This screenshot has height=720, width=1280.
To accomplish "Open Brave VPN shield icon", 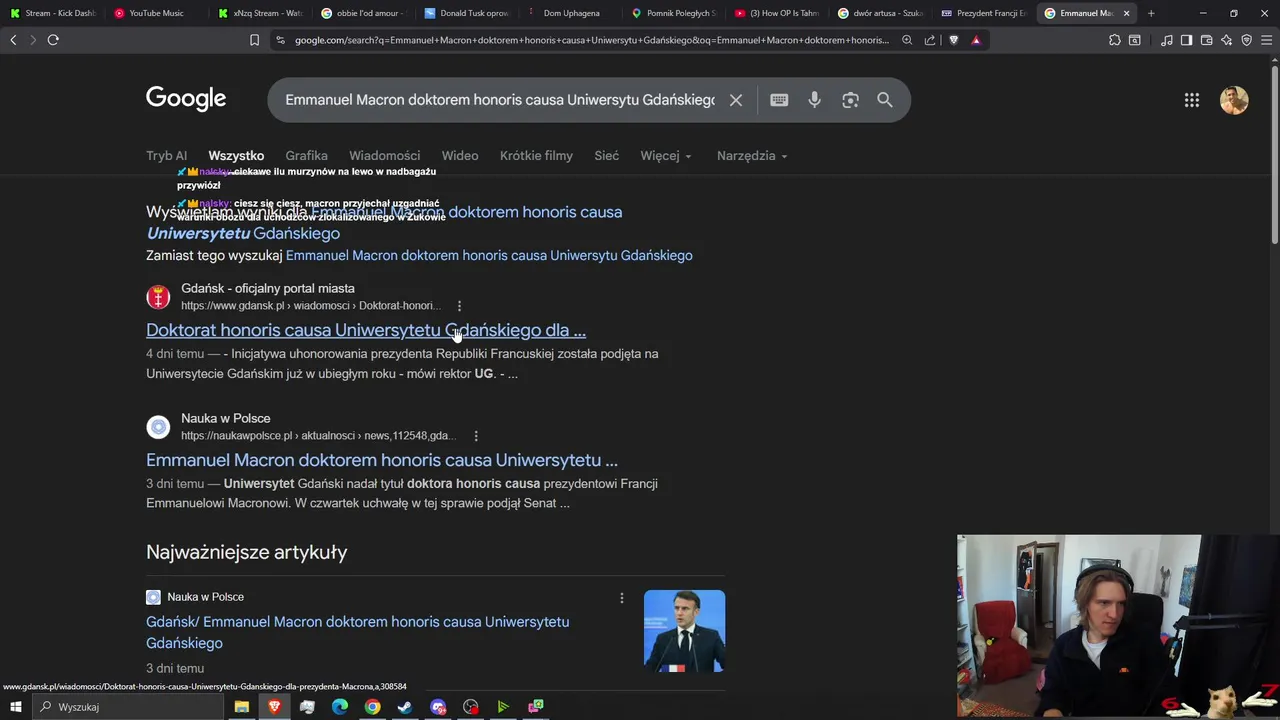I will (1246, 40).
